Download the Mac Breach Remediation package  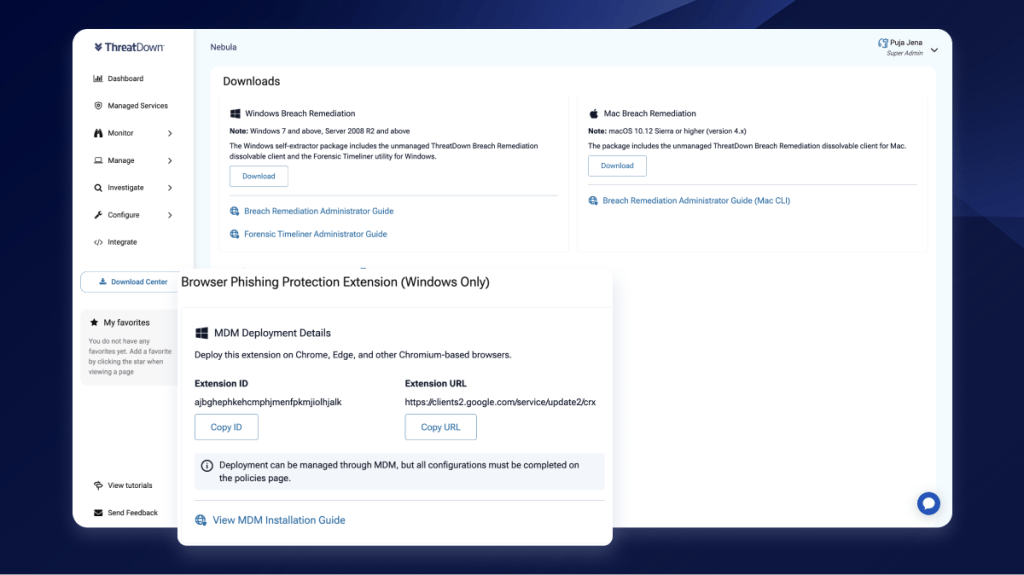click(617, 166)
